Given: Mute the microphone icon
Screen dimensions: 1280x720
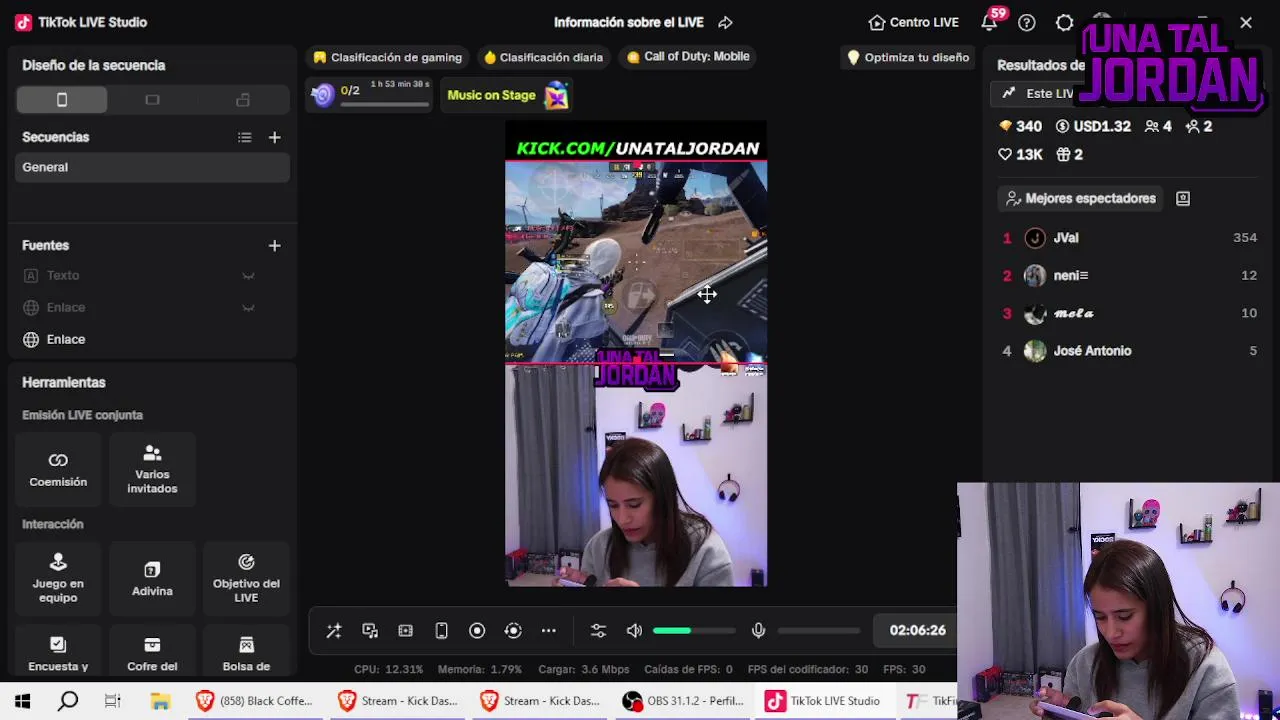Looking at the screenshot, I should pyautogui.click(x=758, y=630).
